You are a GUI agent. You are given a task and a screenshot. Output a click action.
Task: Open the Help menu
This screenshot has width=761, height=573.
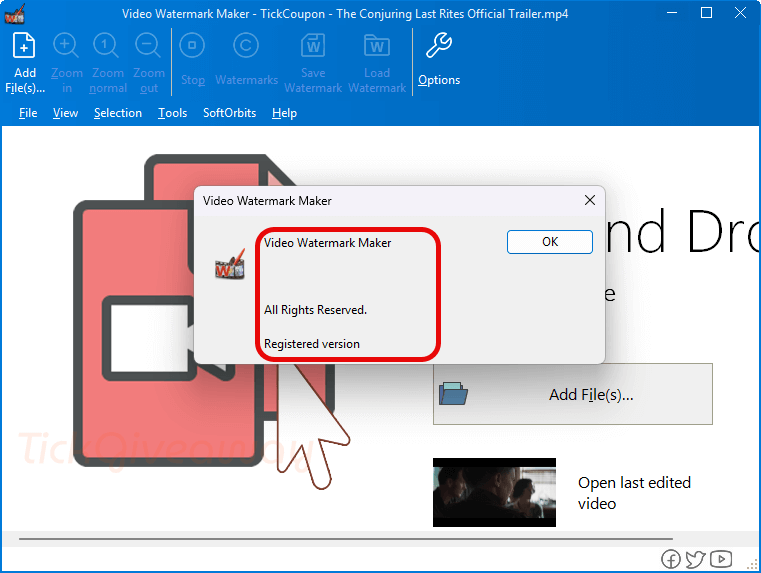[284, 113]
